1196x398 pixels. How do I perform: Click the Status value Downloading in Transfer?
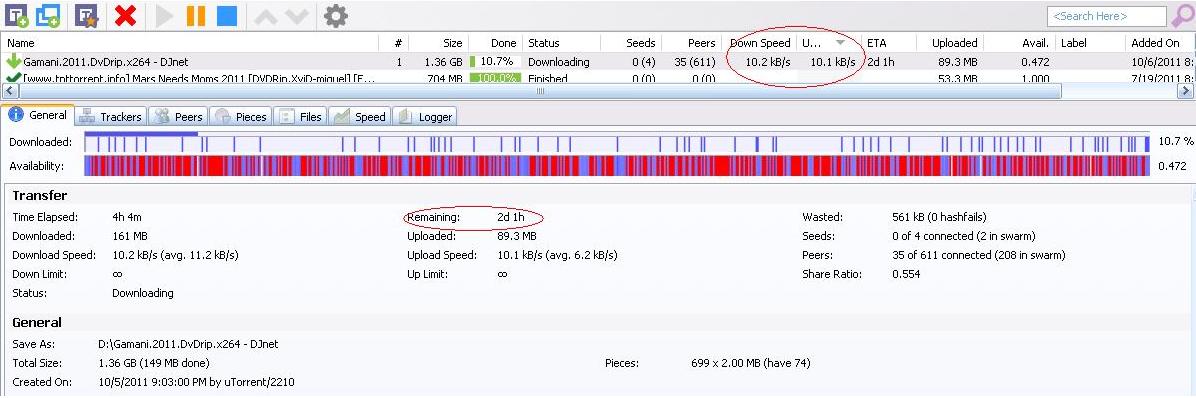143,294
